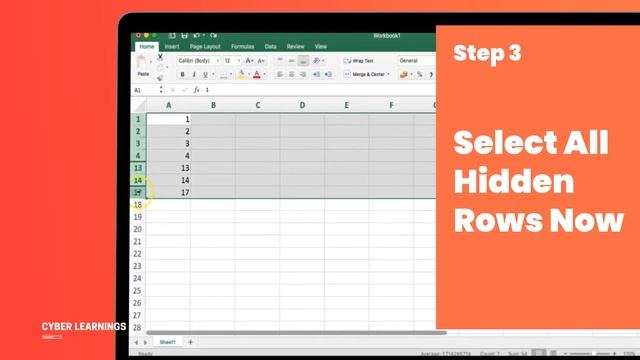This screenshot has height=360, width=640.
Task: Click the Wrap Text button
Action: pos(358,61)
